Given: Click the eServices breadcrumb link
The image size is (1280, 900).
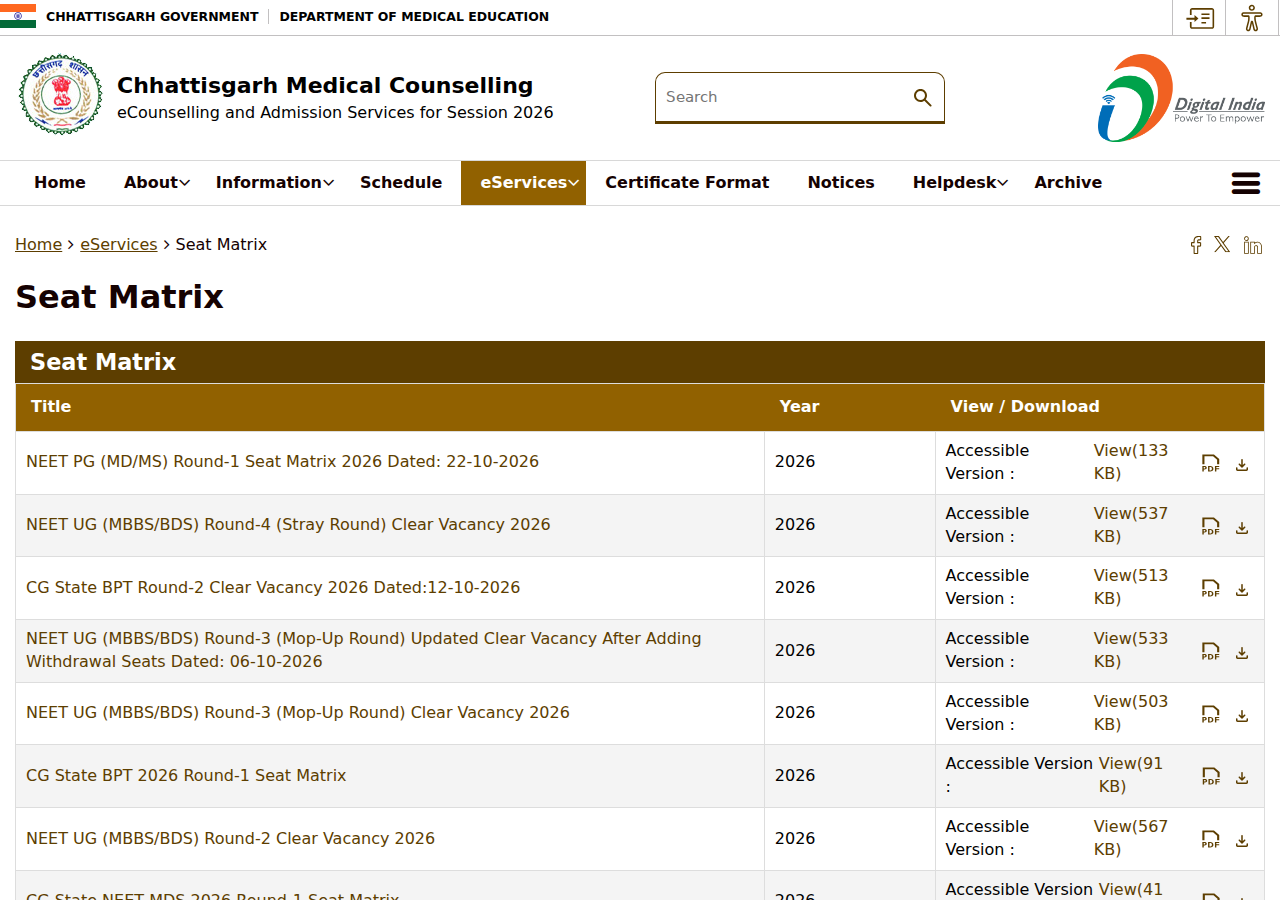Looking at the screenshot, I should (119, 245).
